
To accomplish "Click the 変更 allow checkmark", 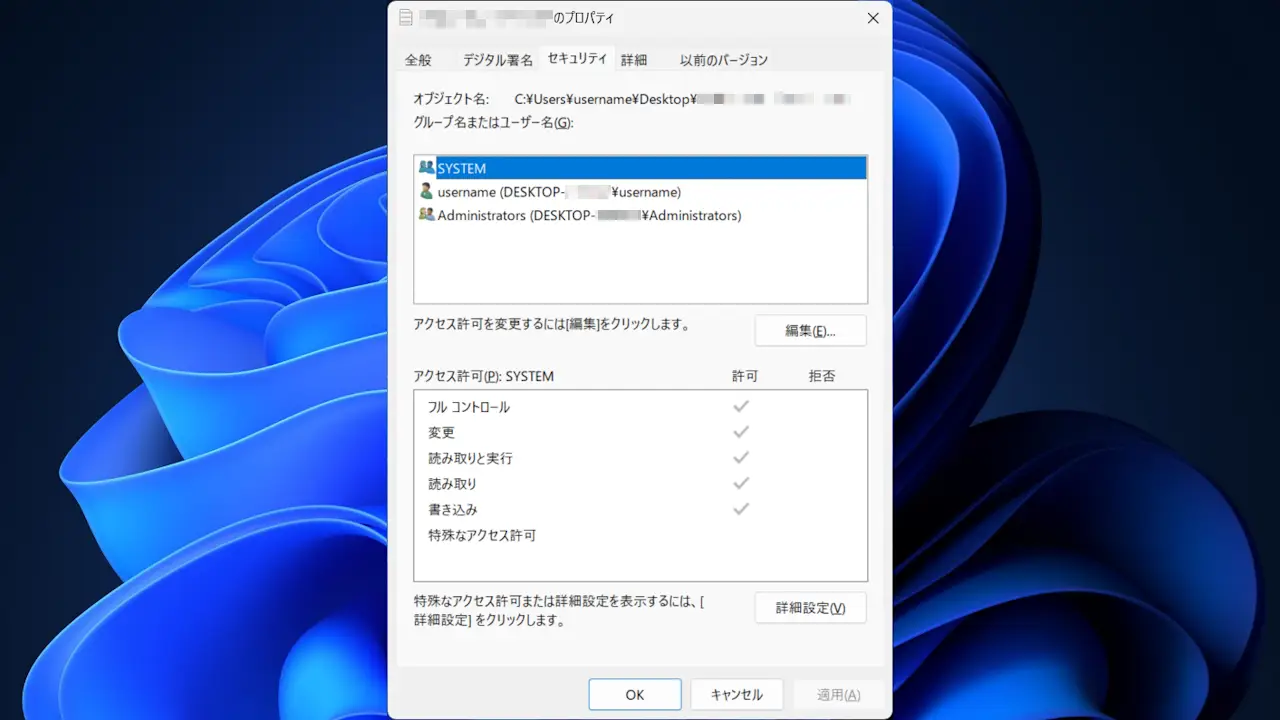I will [741, 432].
